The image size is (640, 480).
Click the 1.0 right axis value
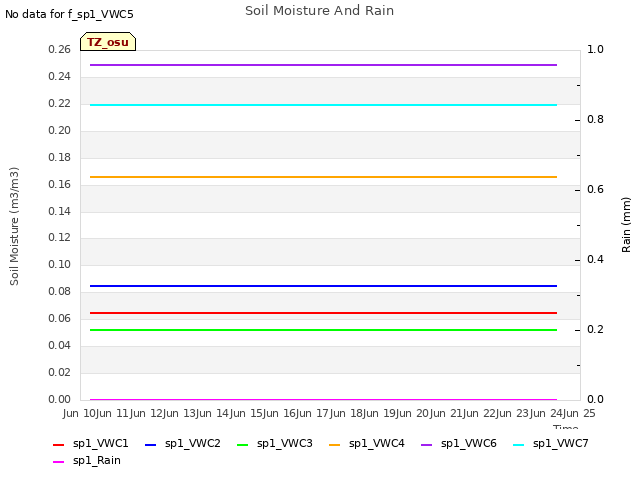pyautogui.click(x=595, y=49)
